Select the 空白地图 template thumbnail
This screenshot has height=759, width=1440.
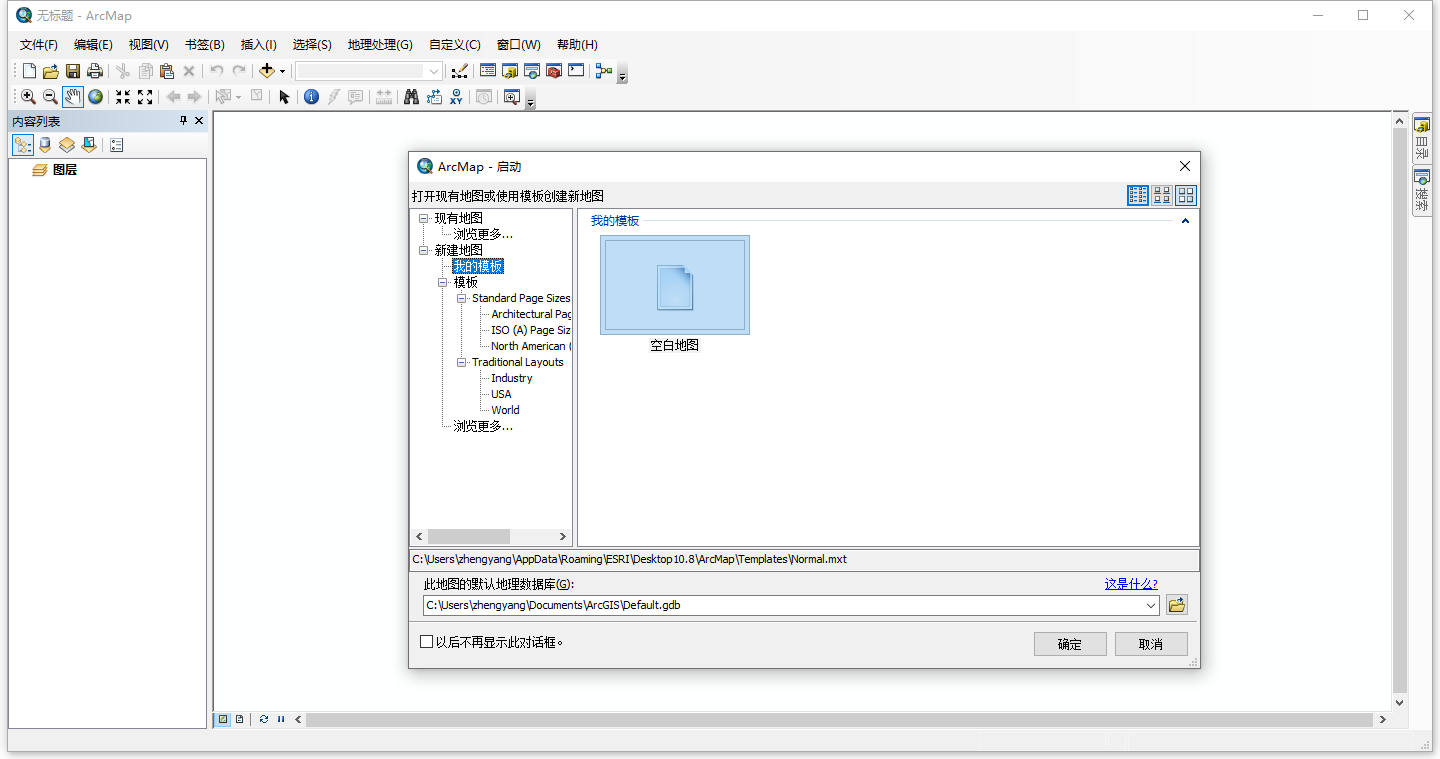click(x=675, y=285)
